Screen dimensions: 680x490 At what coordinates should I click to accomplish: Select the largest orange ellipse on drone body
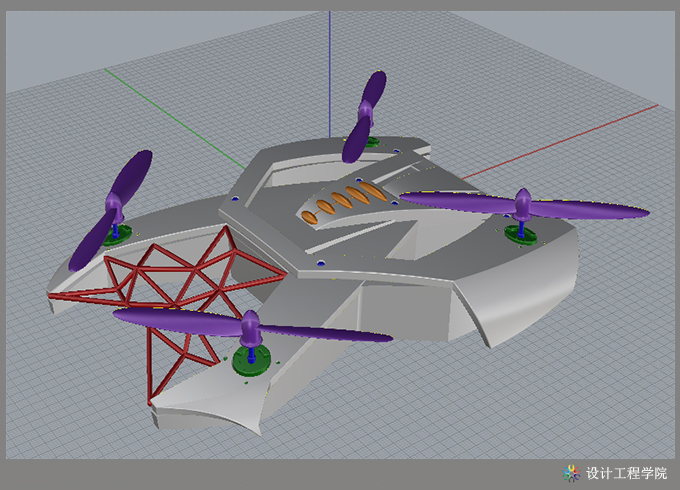click(x=373, y=191)
